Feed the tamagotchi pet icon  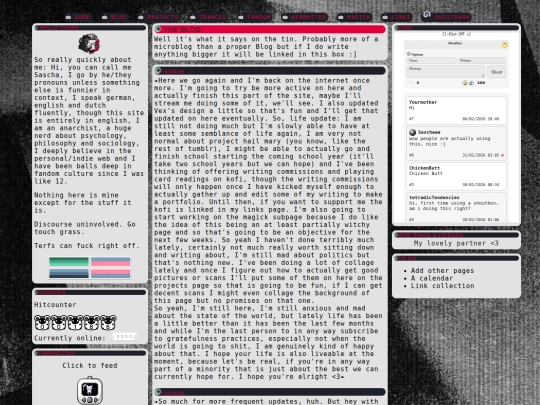coord(90,390)
